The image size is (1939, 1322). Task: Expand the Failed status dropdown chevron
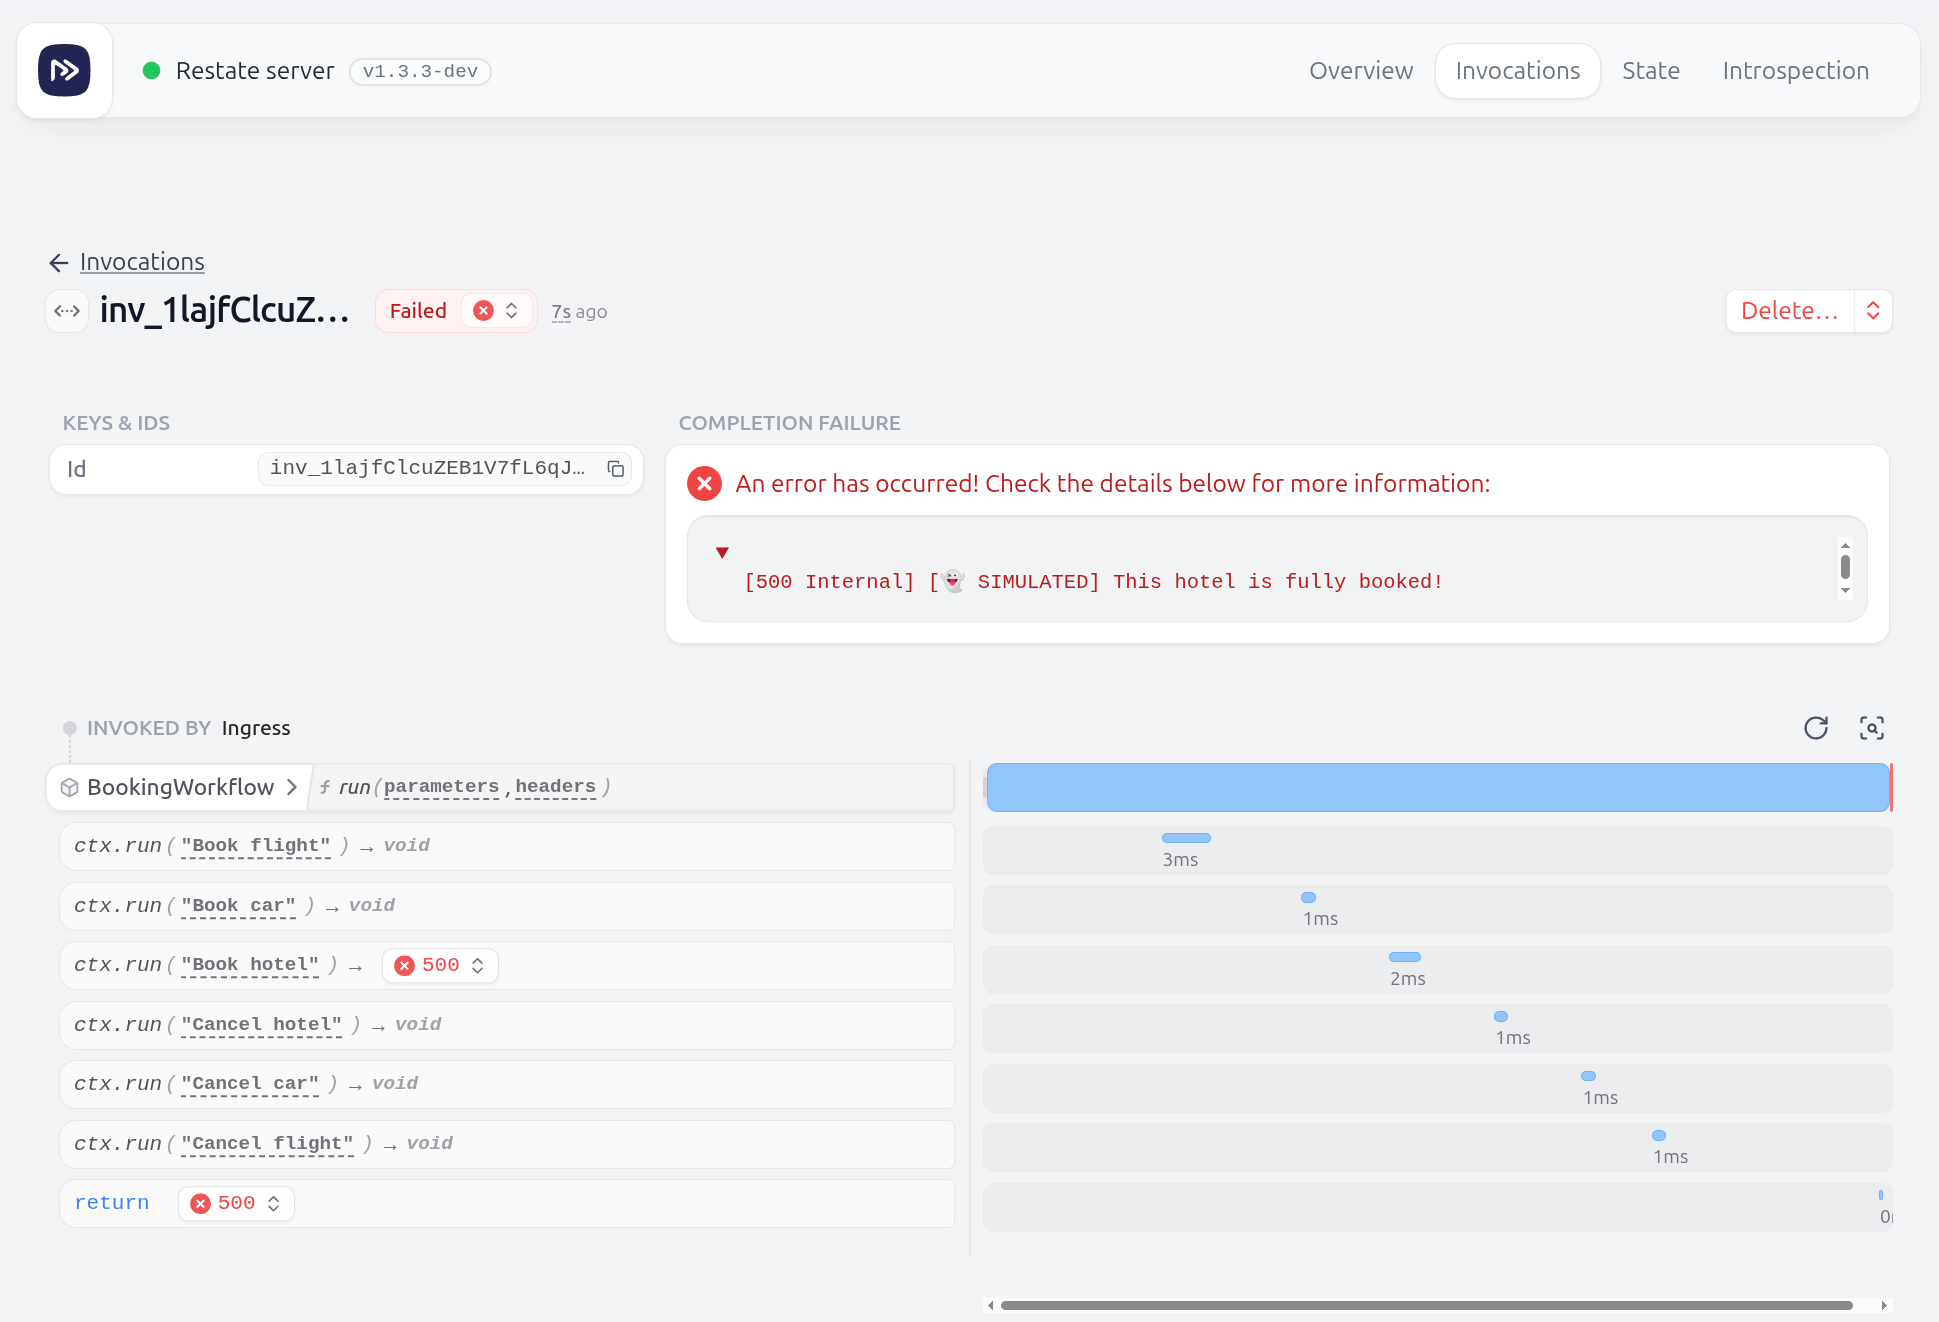(510, 311)
